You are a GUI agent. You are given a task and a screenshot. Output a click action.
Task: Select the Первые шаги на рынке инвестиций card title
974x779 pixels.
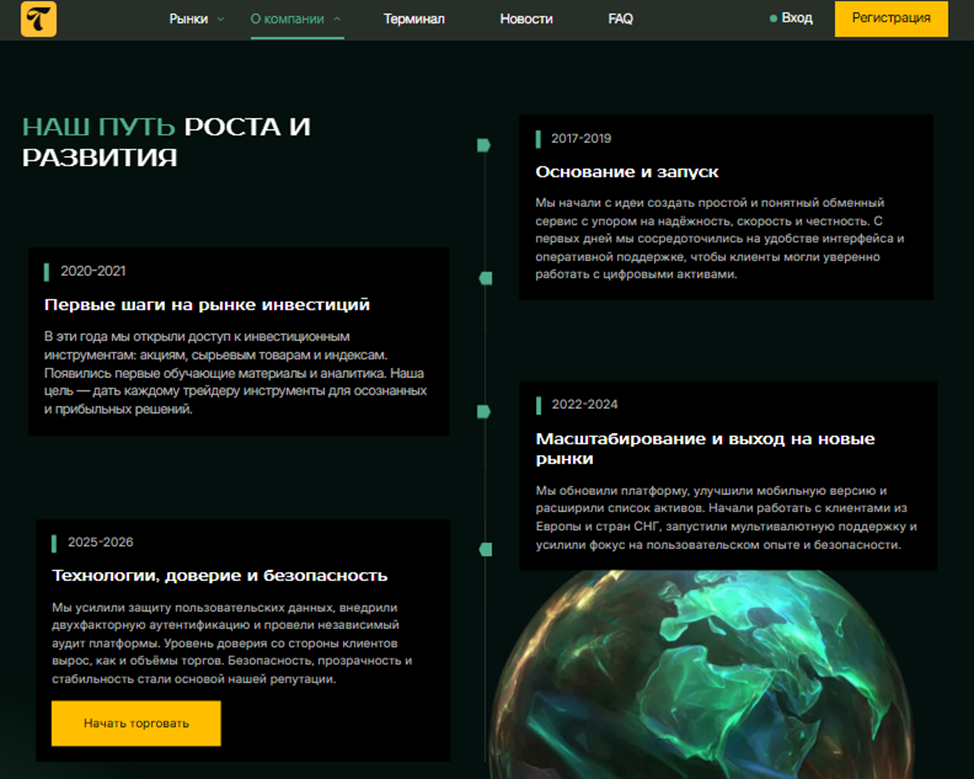(x=207, y=304)
